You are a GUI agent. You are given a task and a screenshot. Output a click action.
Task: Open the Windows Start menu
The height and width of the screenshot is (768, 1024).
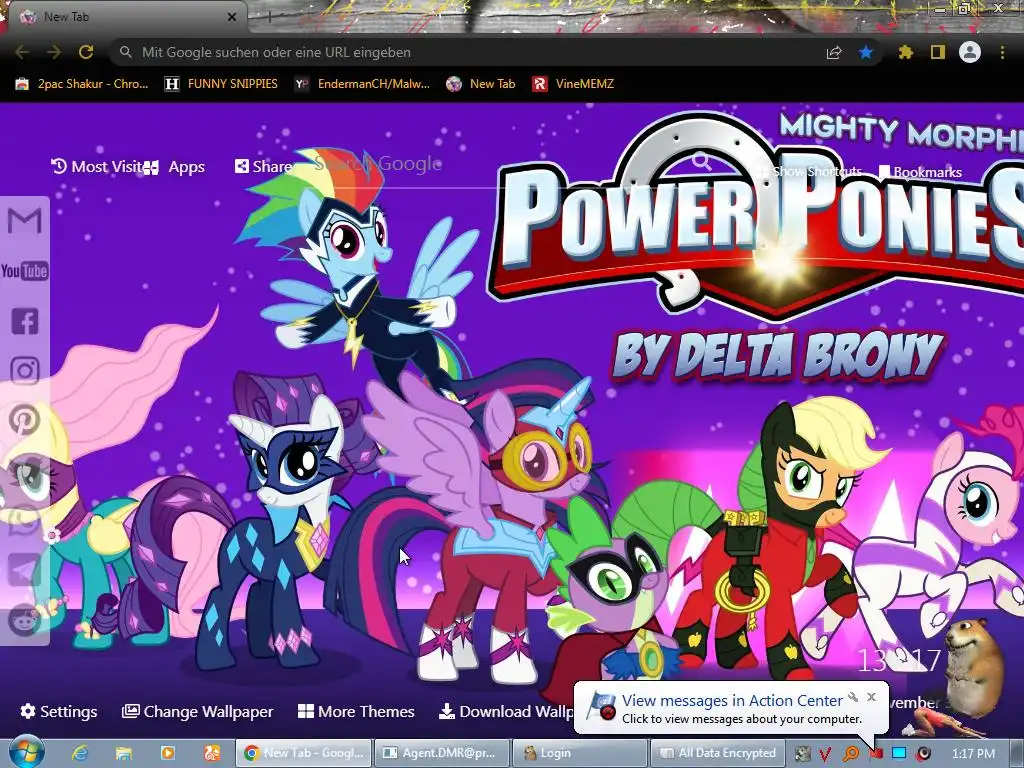(x=26, y=752)
